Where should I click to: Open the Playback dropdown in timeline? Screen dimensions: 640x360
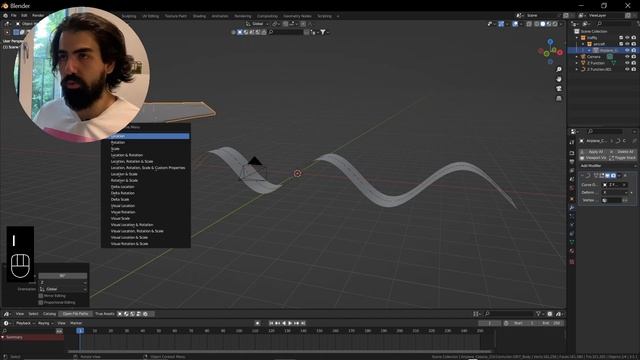[x=25, y=323]
